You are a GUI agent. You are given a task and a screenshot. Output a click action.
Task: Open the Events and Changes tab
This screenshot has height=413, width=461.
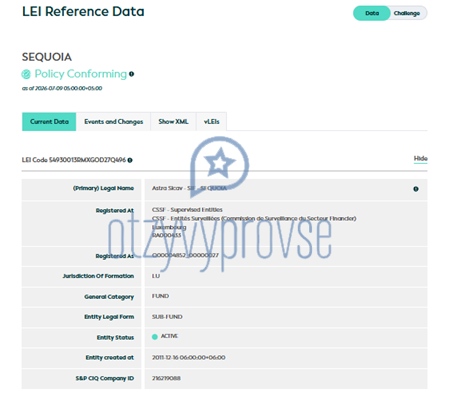click(113, 122)
